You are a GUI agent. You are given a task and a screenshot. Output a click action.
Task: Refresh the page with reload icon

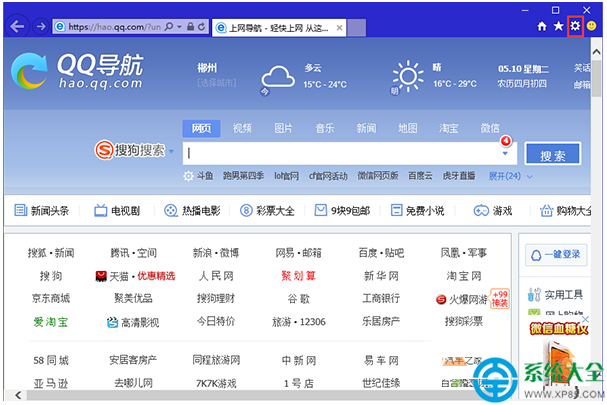pos(201,27)
